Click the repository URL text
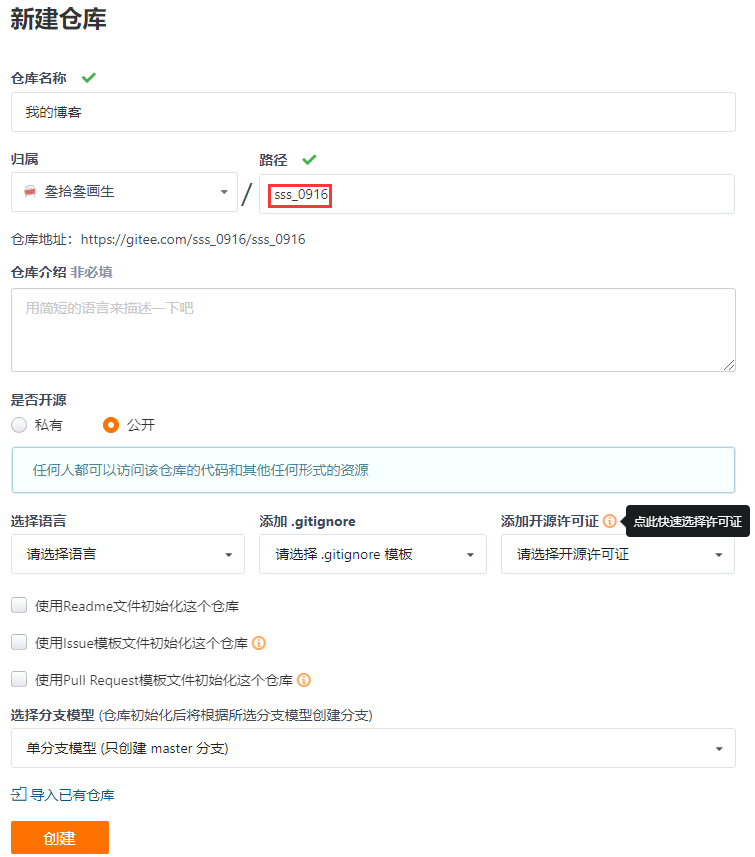The width and height of the screenshot is (755, 857). tap(193, 239)
